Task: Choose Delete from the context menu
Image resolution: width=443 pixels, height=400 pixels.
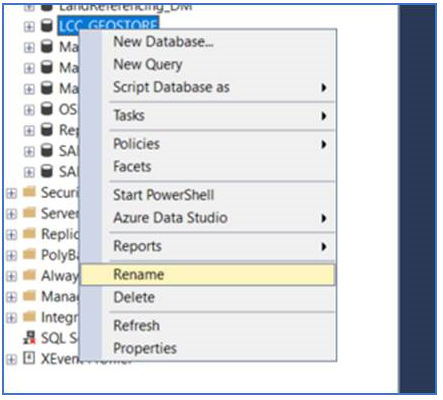Action: [x=208, y=297]
